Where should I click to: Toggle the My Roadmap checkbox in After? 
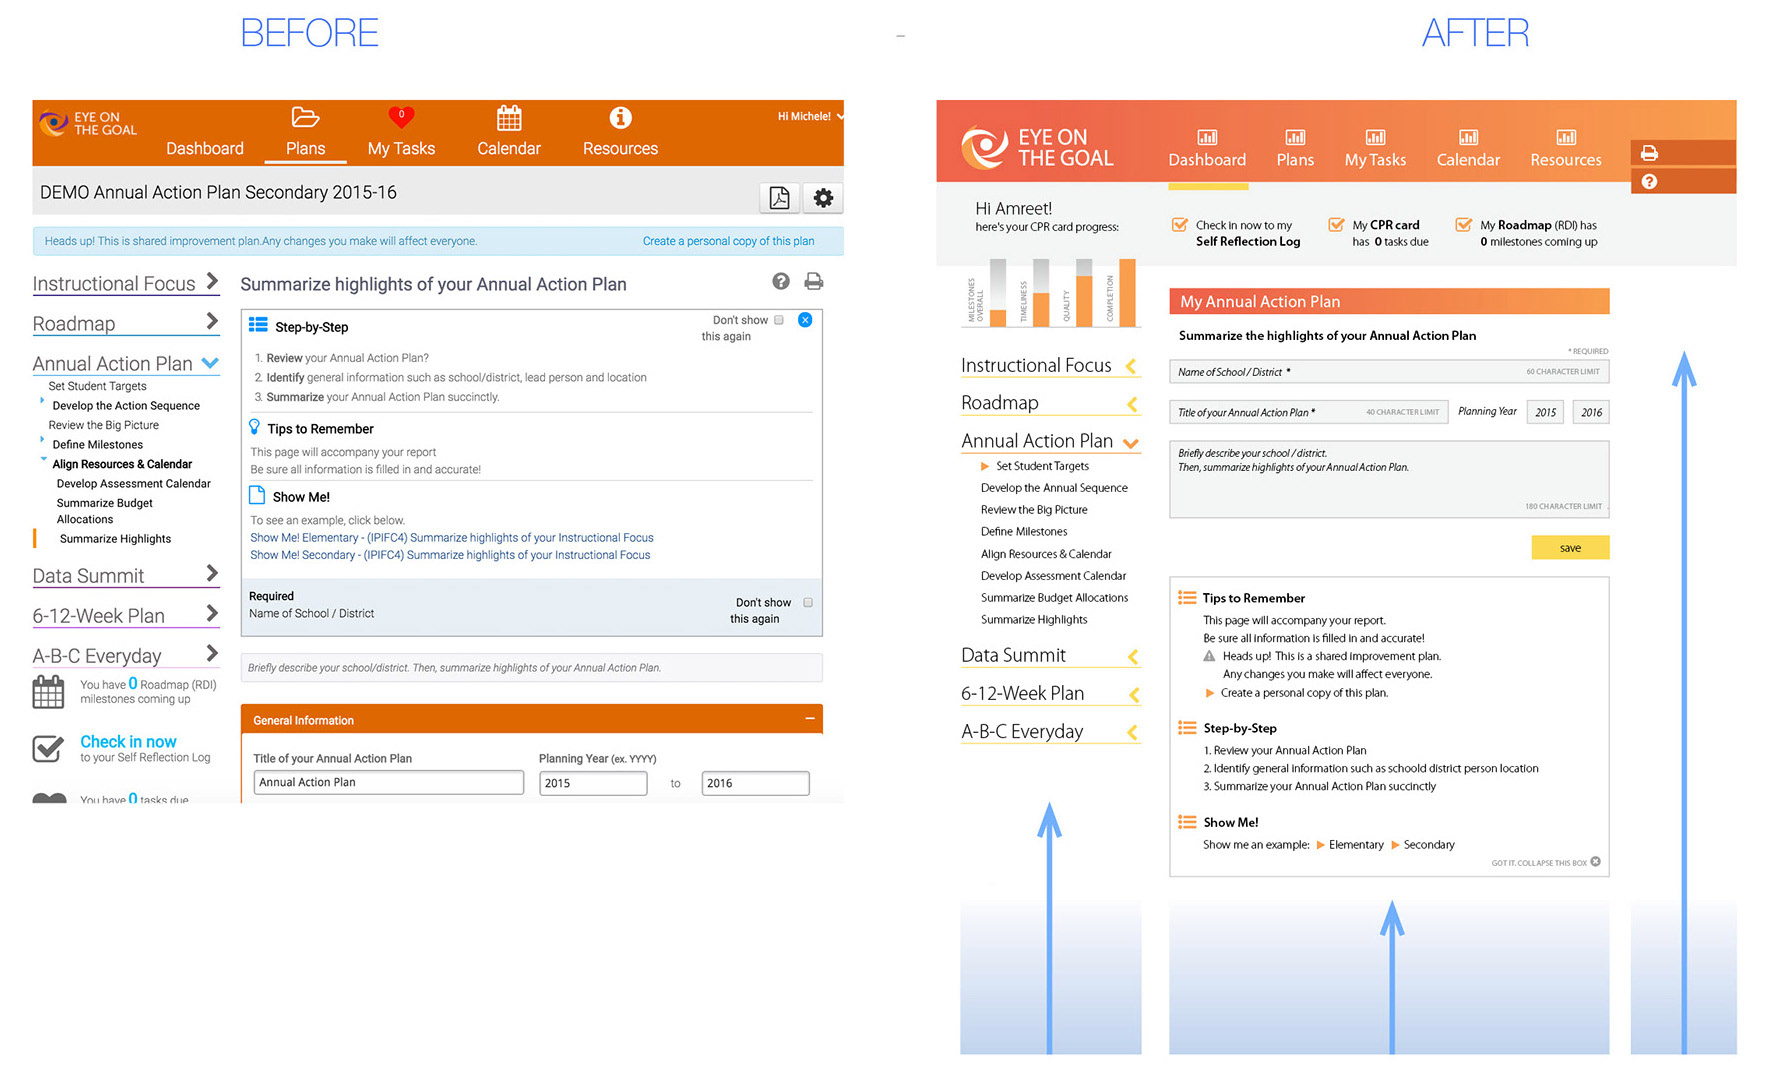pyautogui.click(x=1464, y=224)
